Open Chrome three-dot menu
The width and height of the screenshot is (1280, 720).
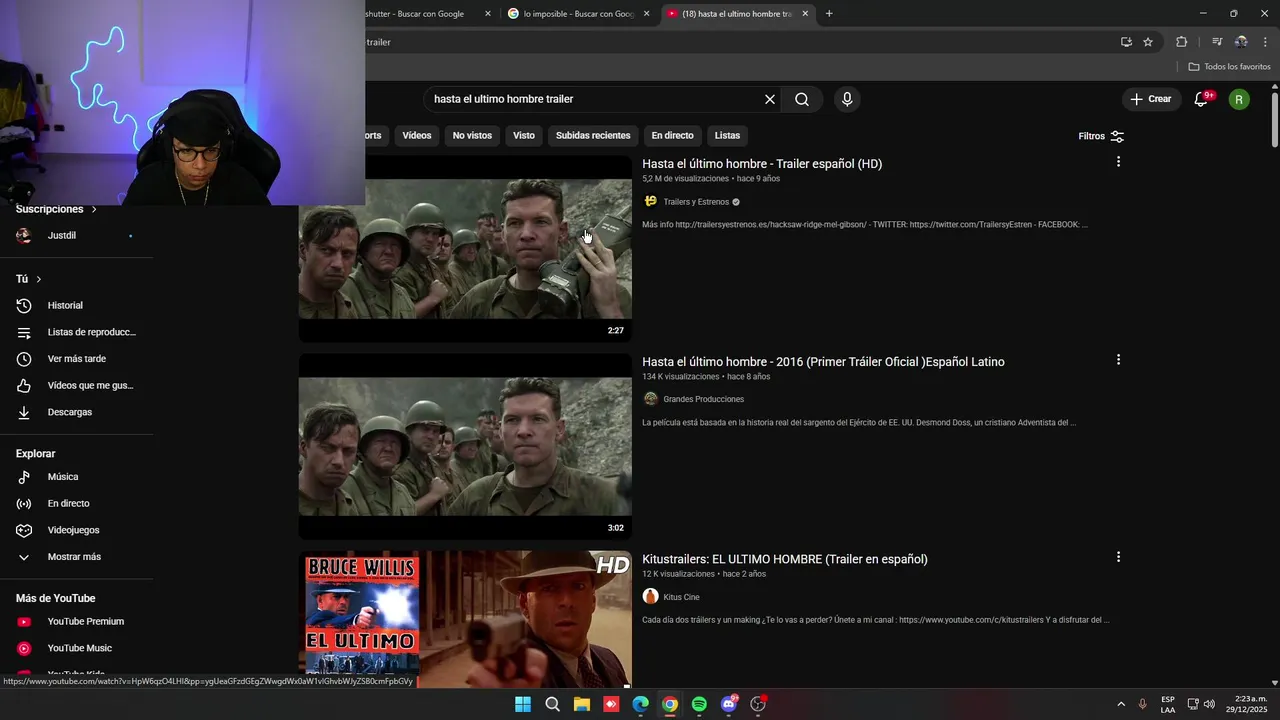coord(1266,42)
